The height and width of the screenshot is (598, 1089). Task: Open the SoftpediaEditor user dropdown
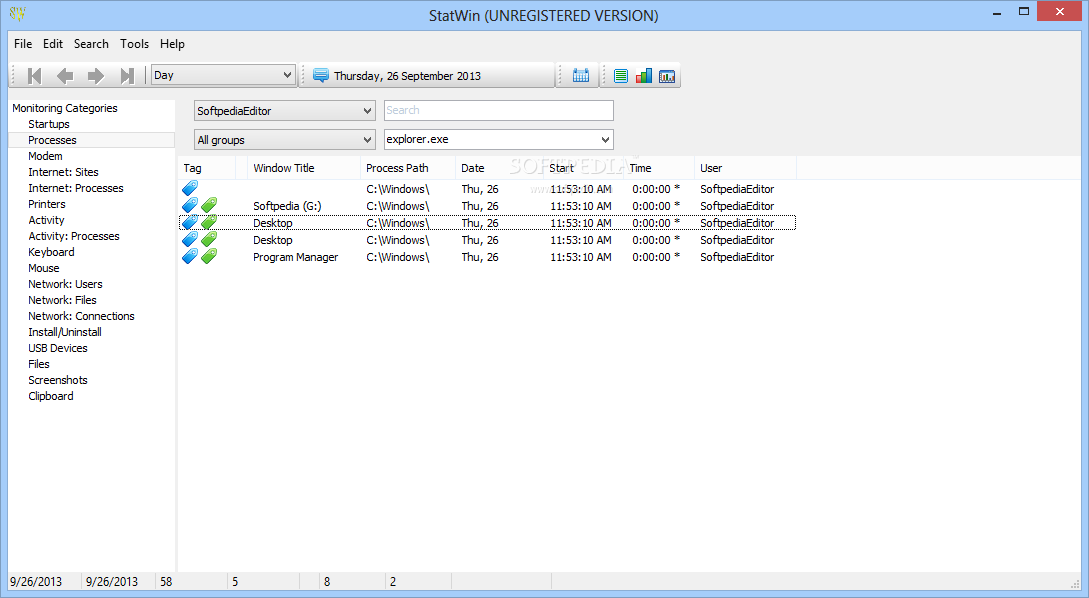[285, 110]
